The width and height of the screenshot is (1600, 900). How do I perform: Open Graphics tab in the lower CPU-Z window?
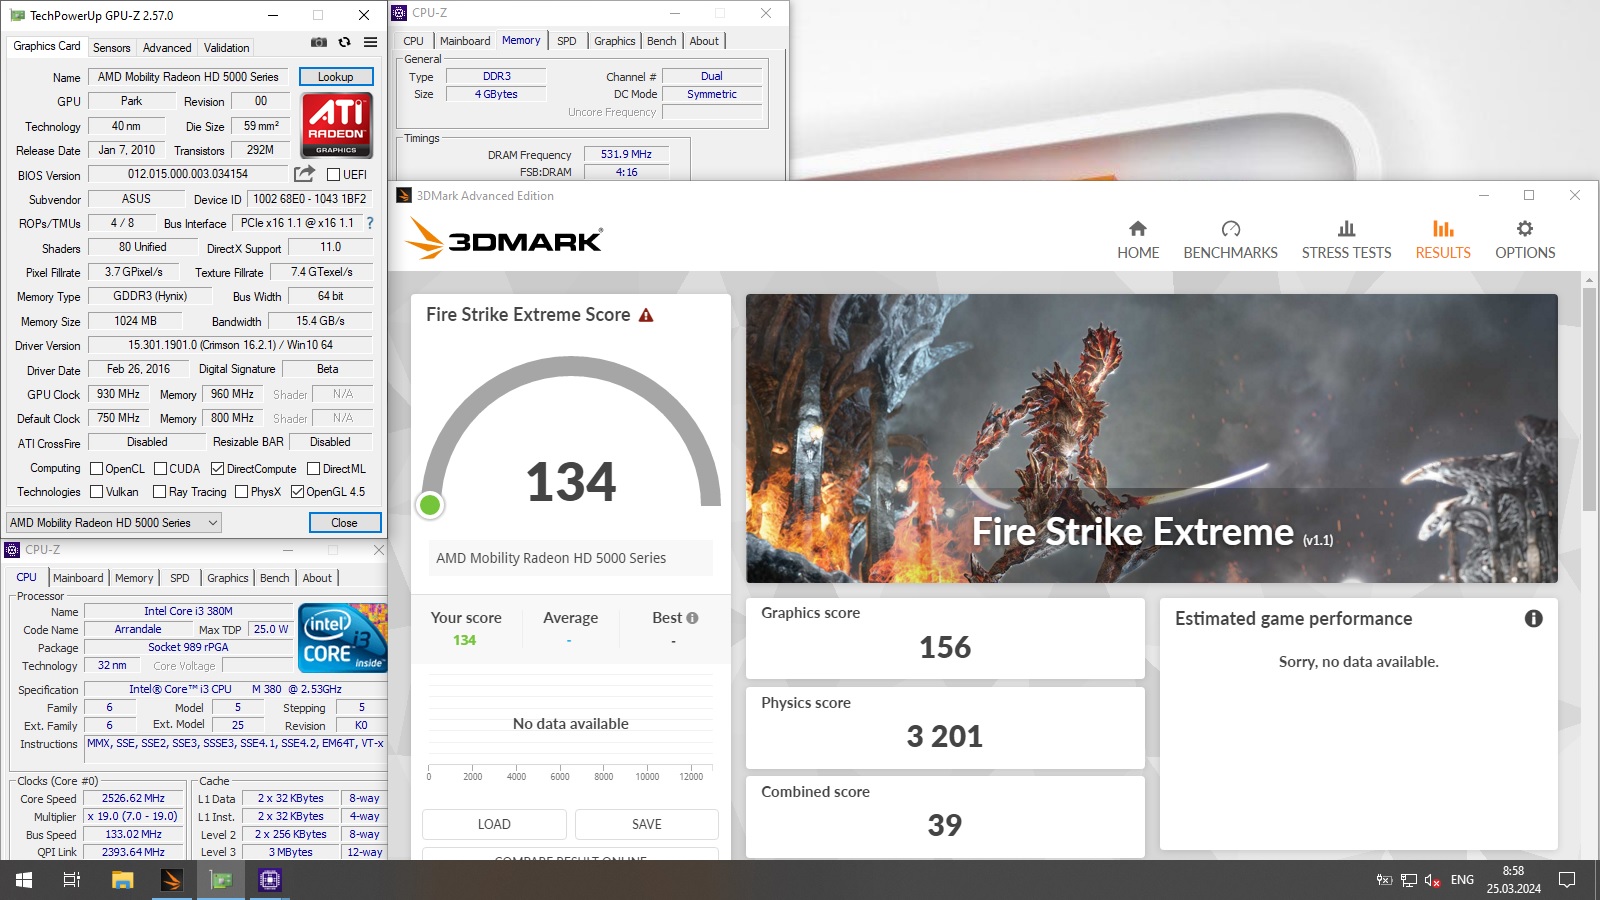pos(228,578)
